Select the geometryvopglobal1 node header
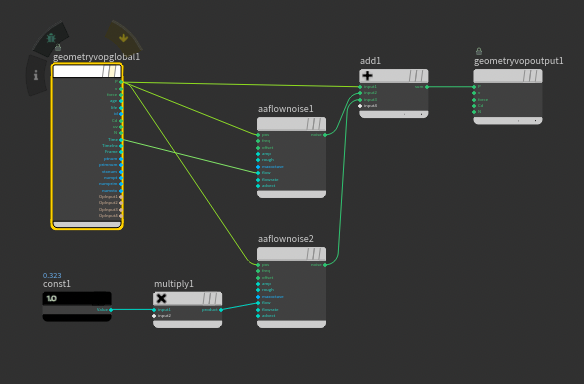Screen dimensions: 584x384 tap(87, 71)
